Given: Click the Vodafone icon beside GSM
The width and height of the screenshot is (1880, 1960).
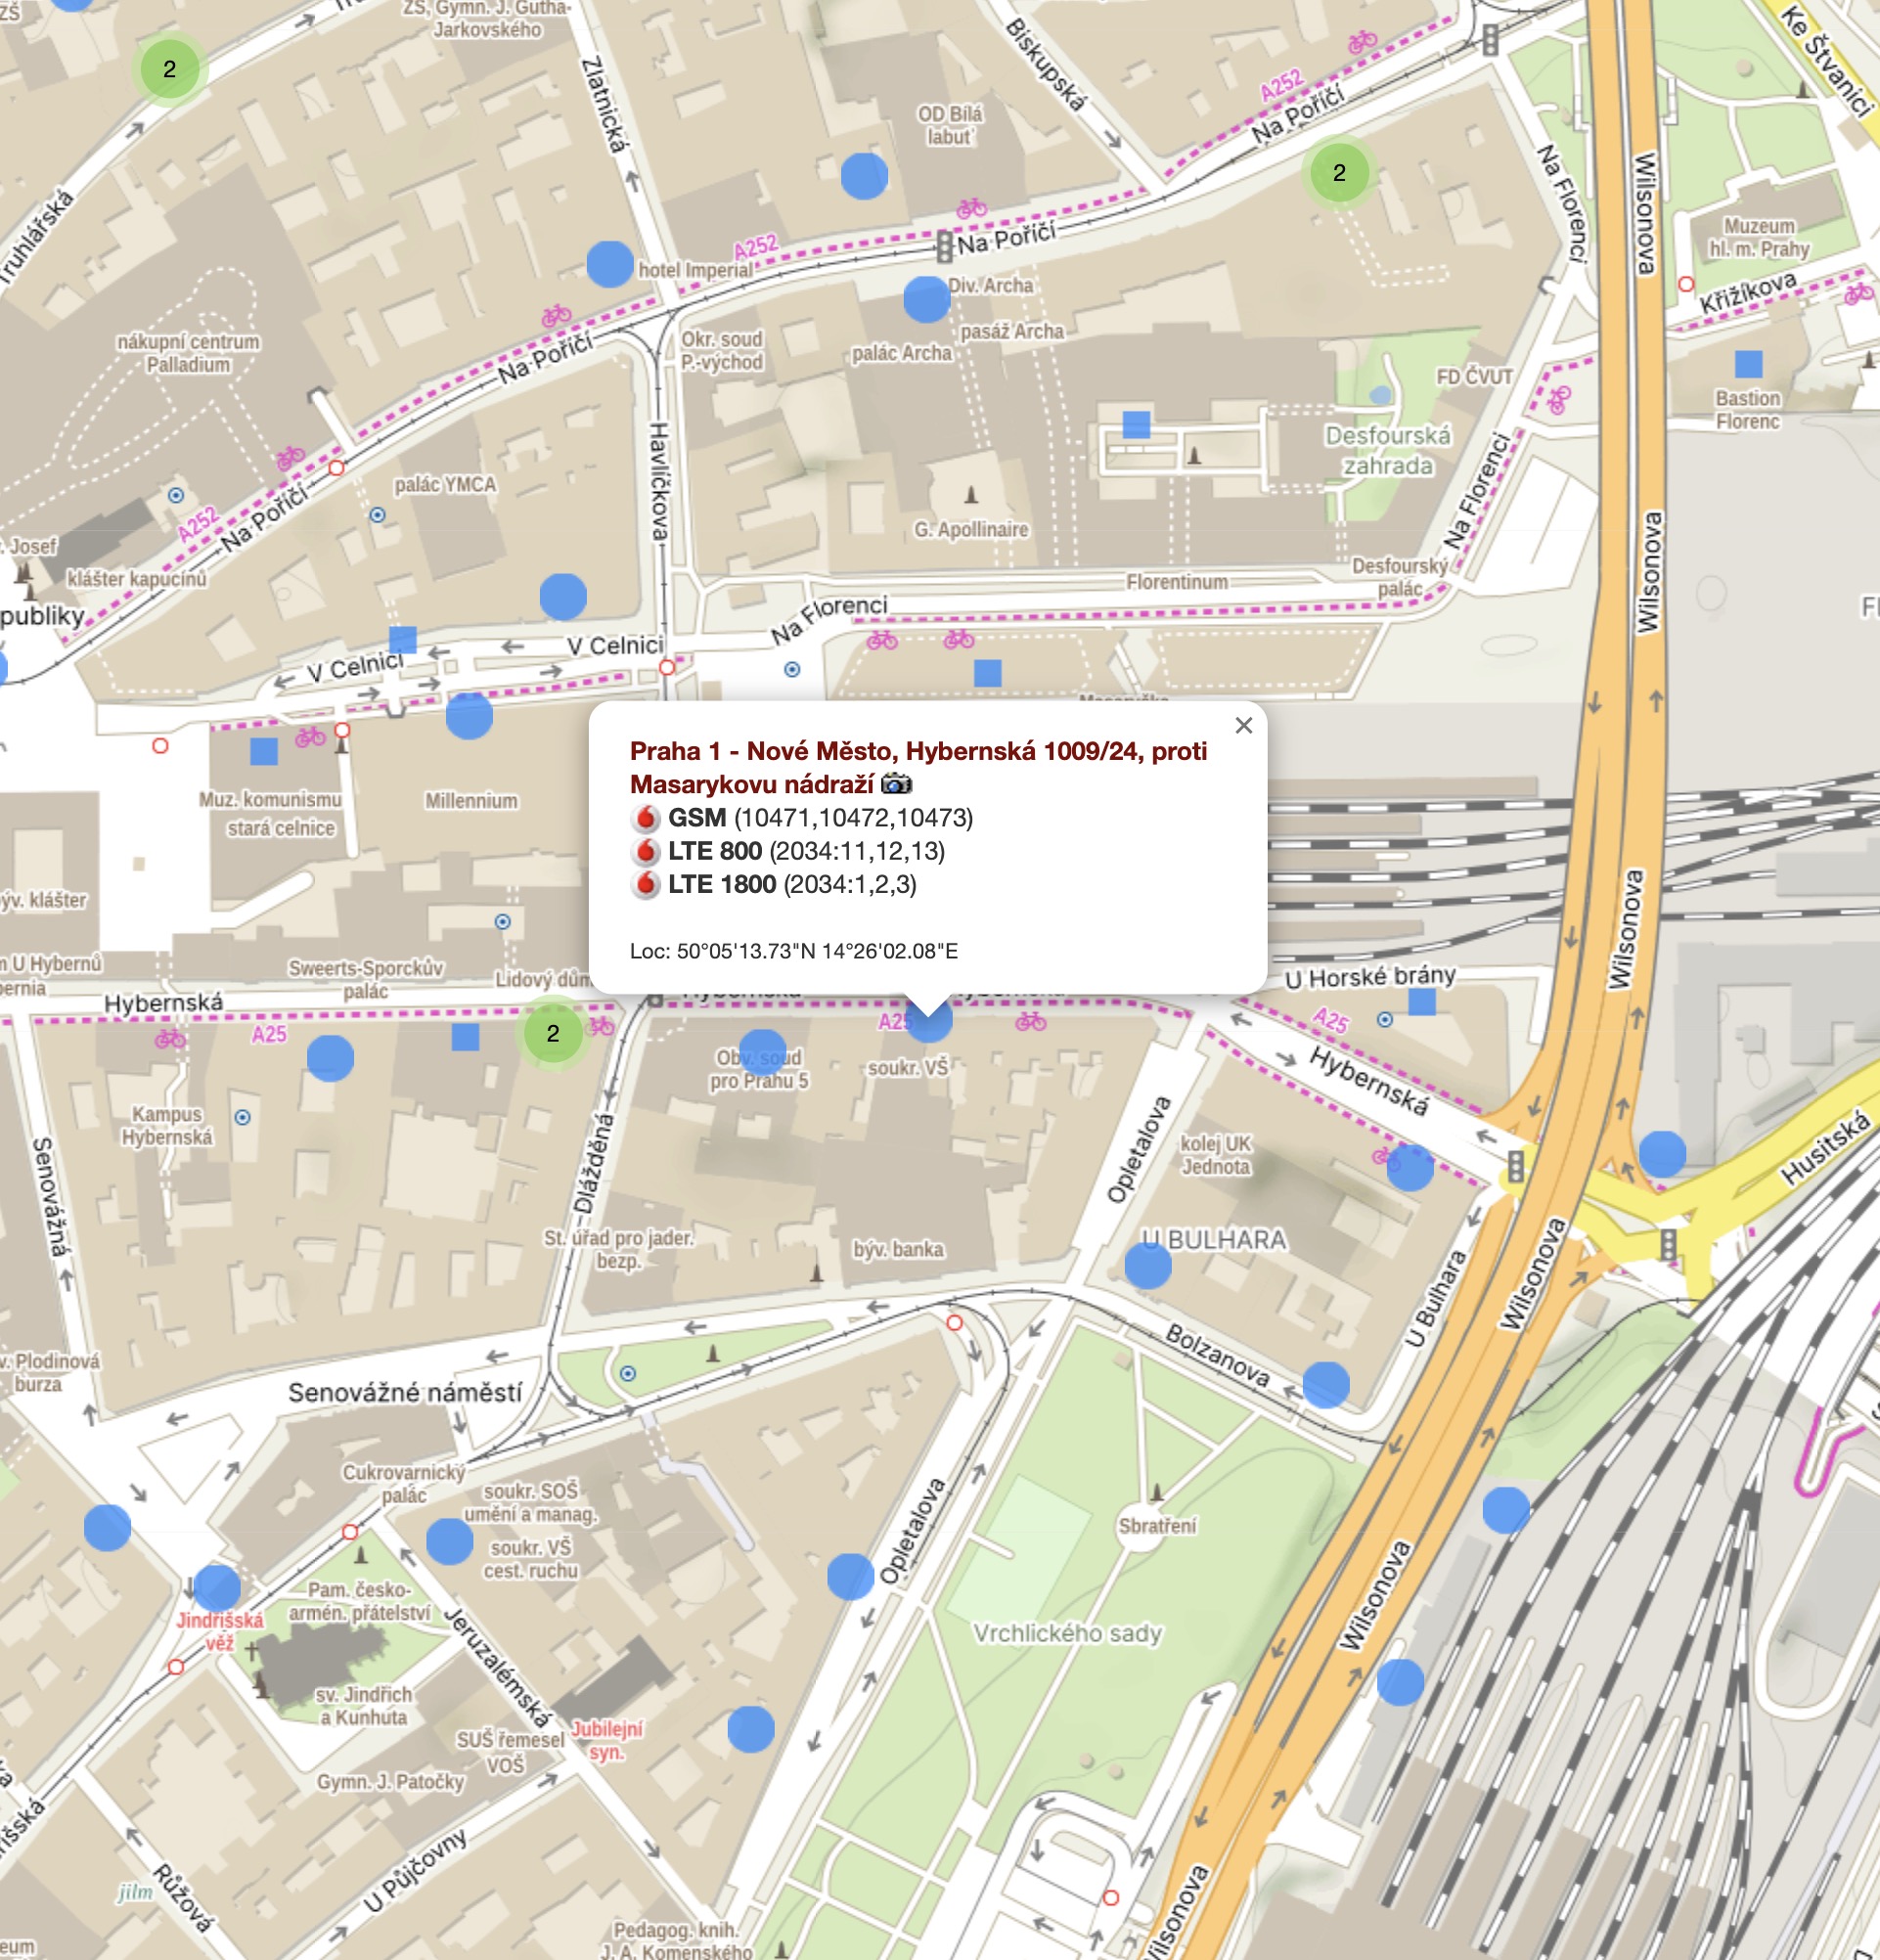Looking at the screenshot, I should [646, 818].
